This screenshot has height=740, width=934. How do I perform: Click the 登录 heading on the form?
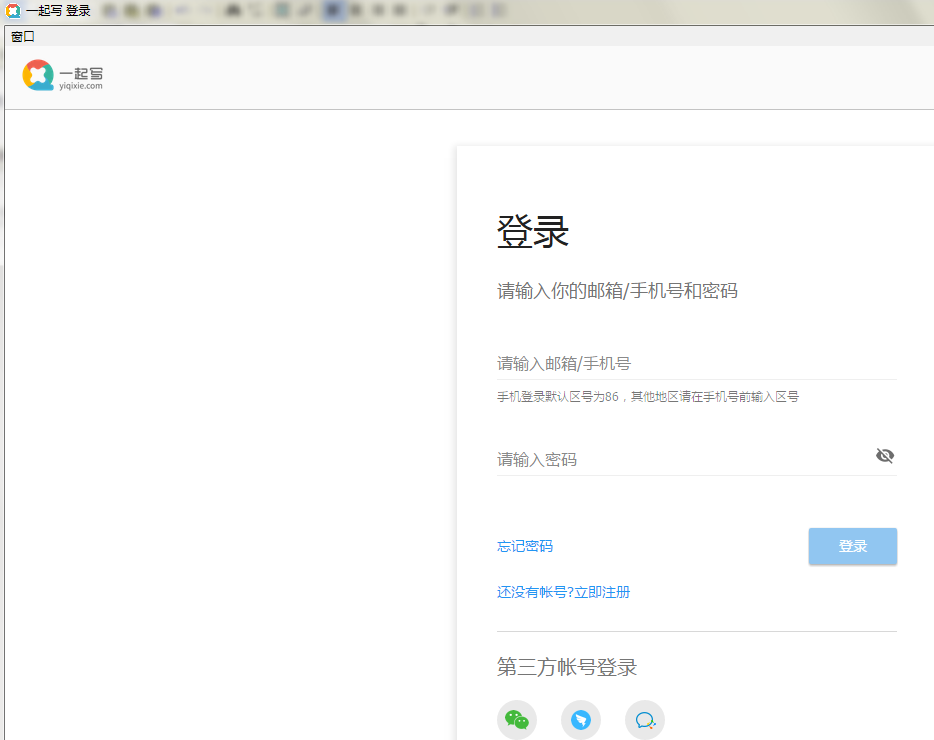coord(531,231)
